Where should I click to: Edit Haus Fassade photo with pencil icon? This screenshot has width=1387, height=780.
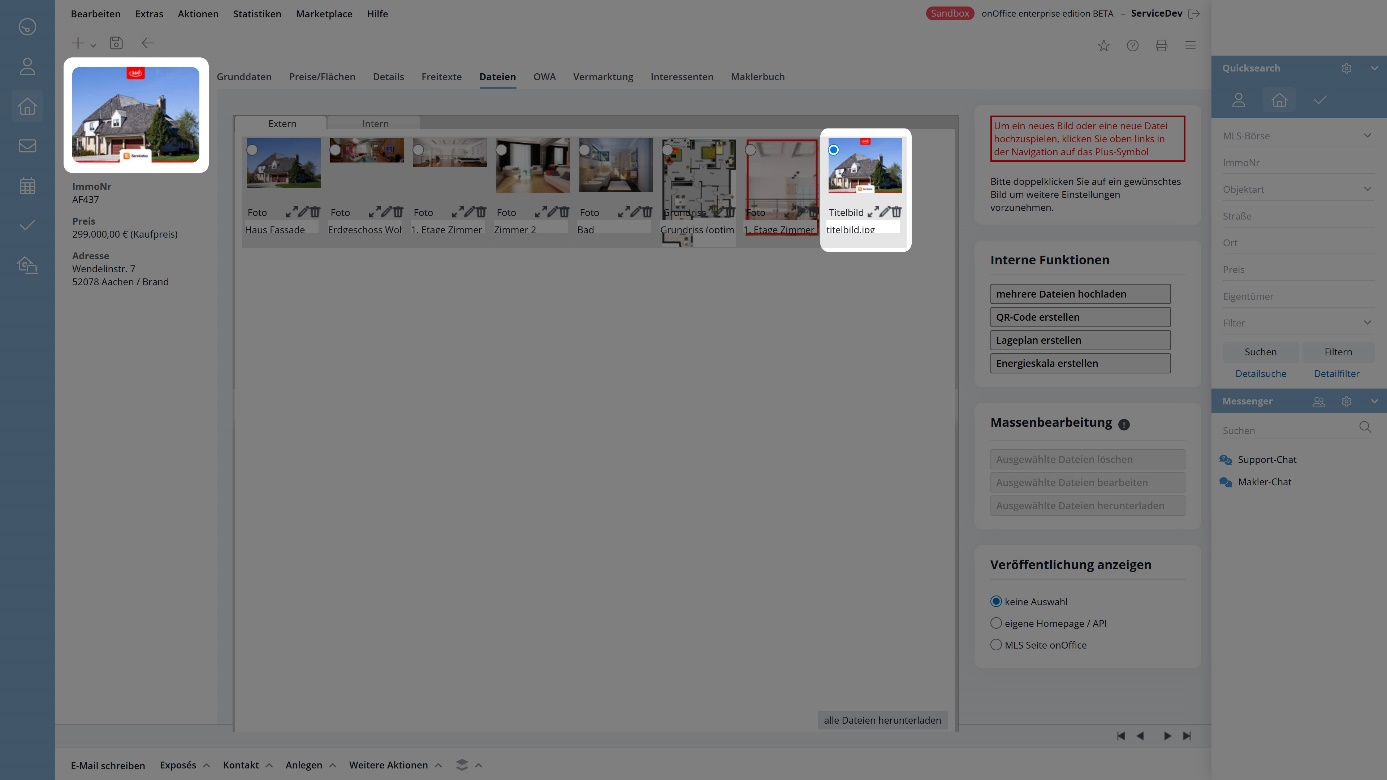[x=303, y=212]
